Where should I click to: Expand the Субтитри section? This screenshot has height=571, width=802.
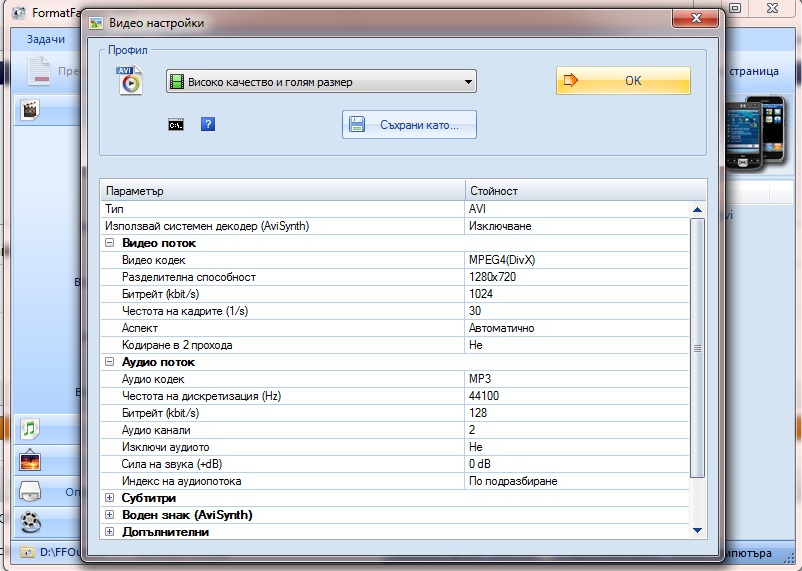pos(110,498)
